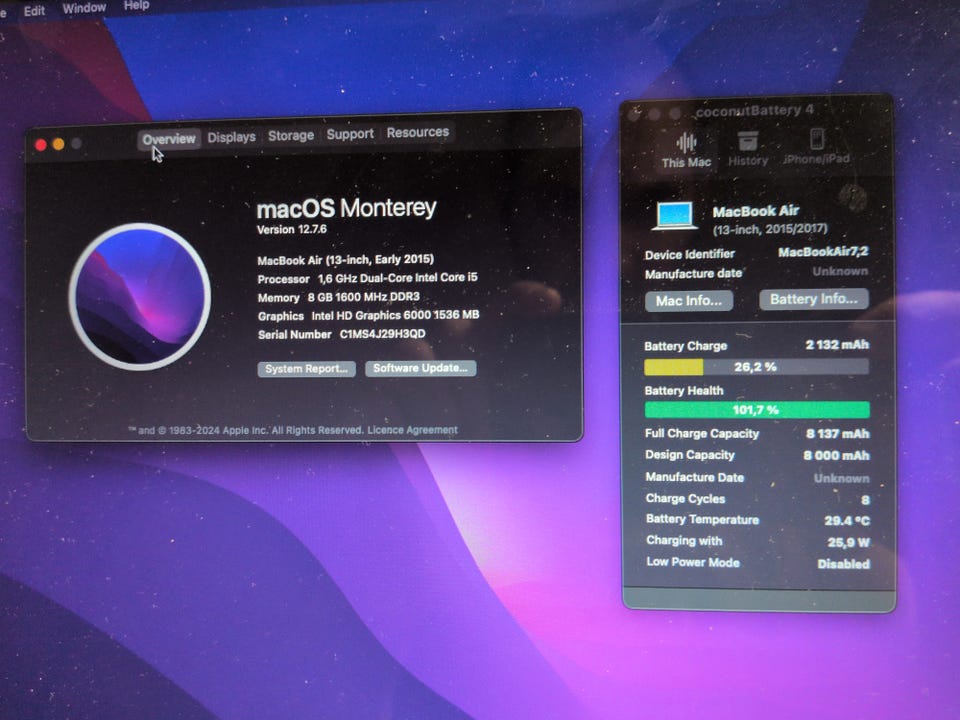The height and width of the screenshot is (720, 960).
Task: Click the MacBook Air laptop icon
Action: [674, 216]
